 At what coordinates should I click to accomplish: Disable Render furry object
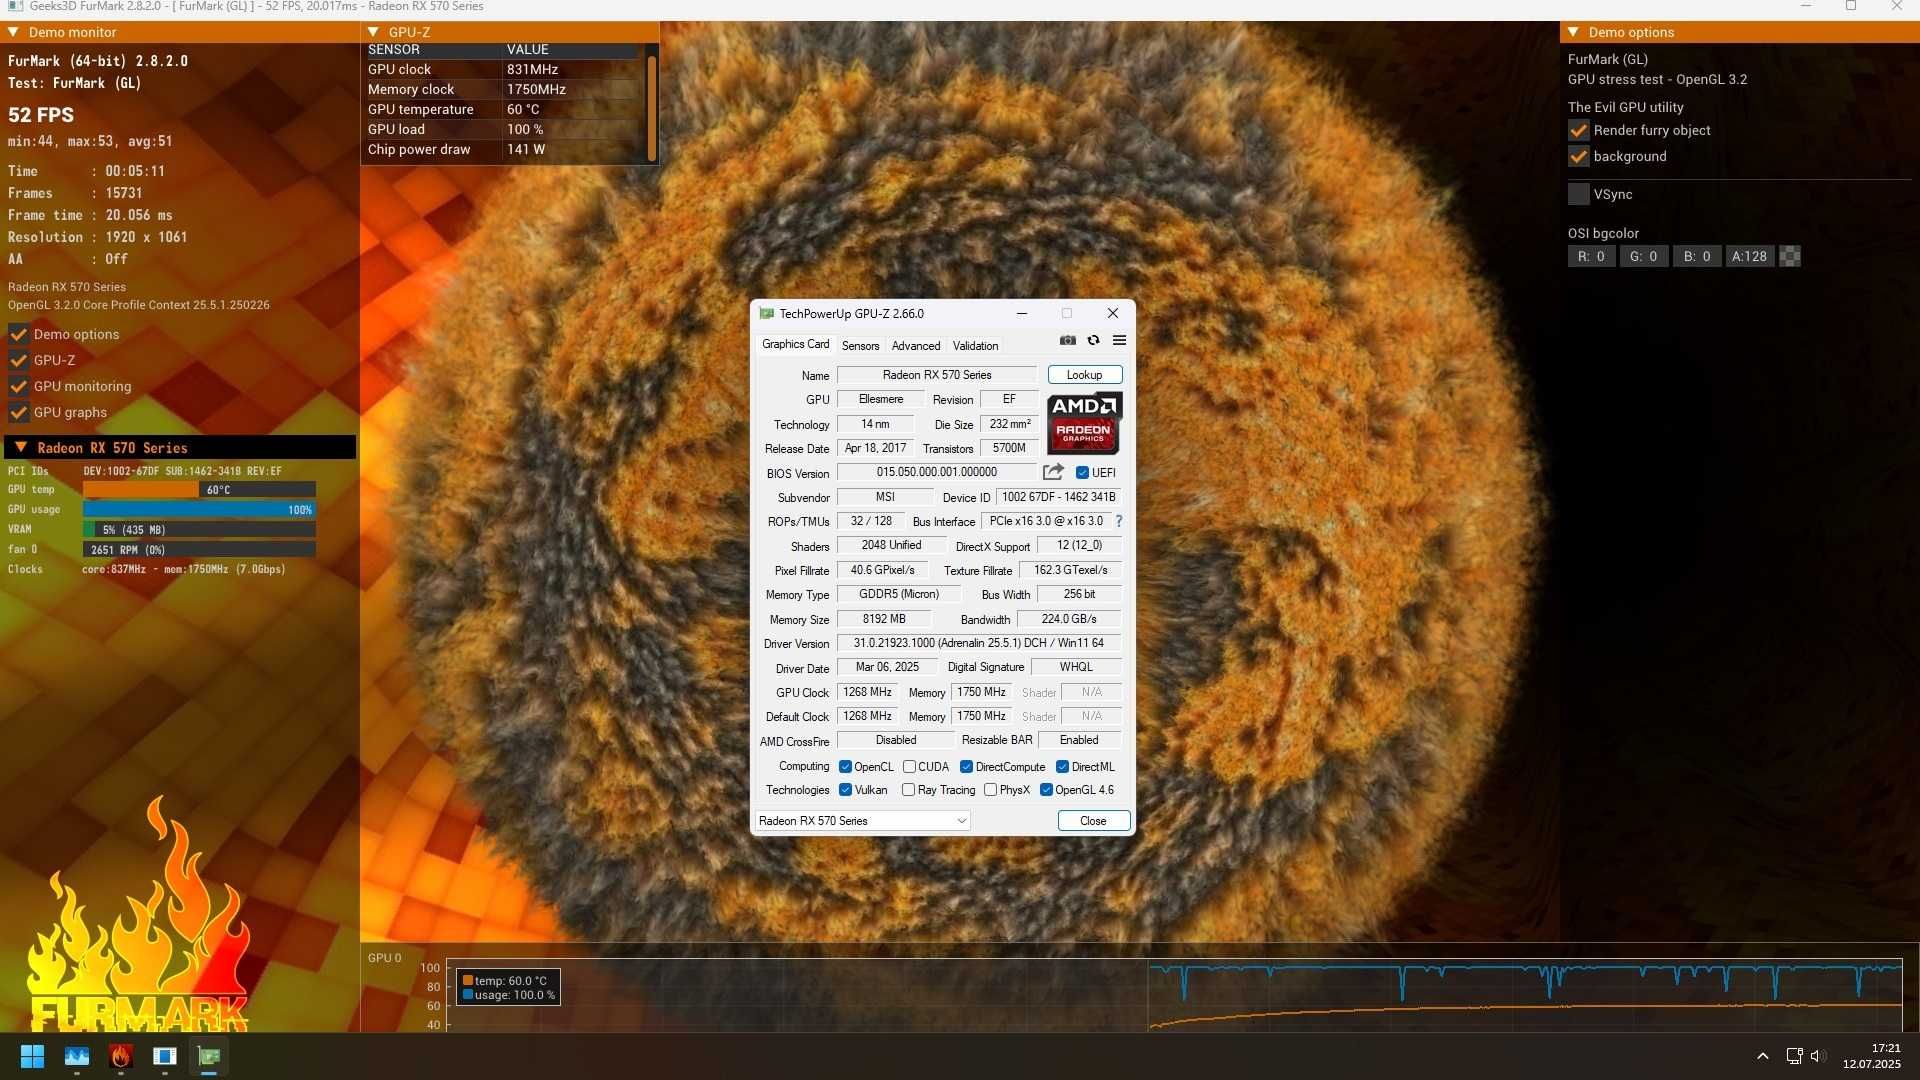[1578, 130]
